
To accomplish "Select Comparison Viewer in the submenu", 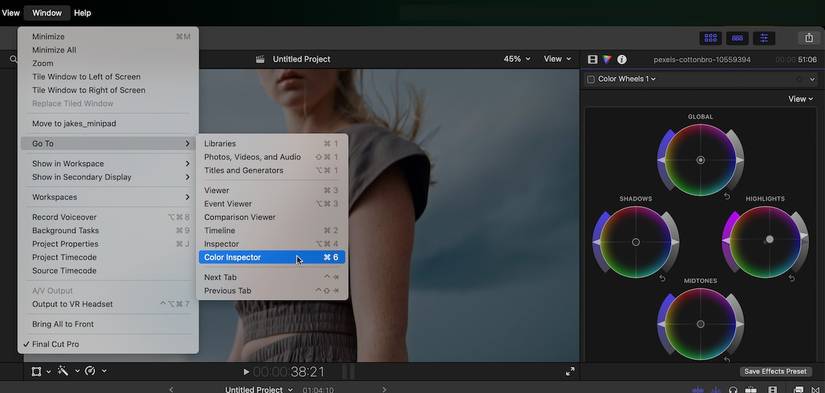I will 272,217.
